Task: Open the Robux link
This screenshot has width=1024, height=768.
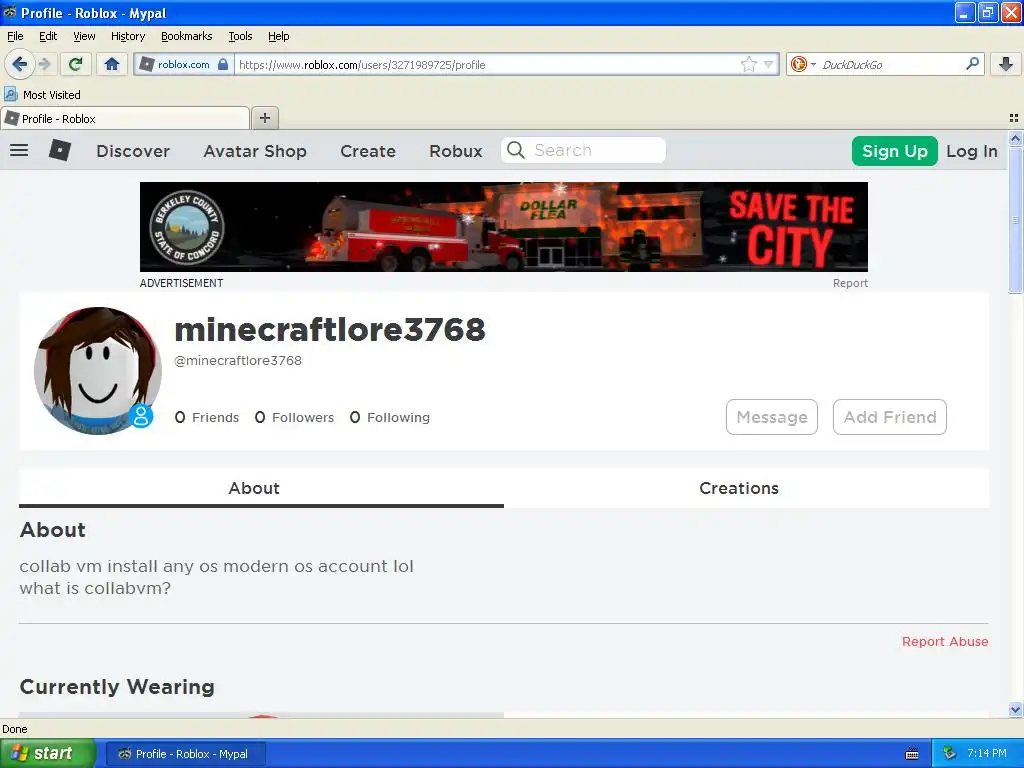Action: 456,151
